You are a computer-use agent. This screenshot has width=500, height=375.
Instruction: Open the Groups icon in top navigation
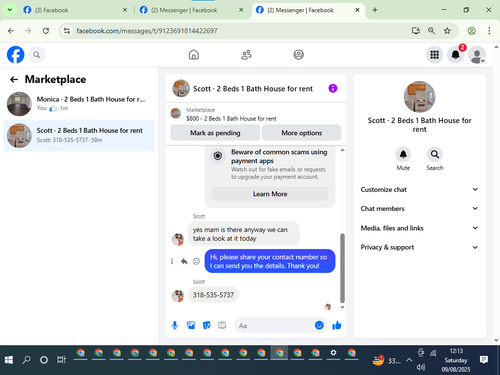299,55
